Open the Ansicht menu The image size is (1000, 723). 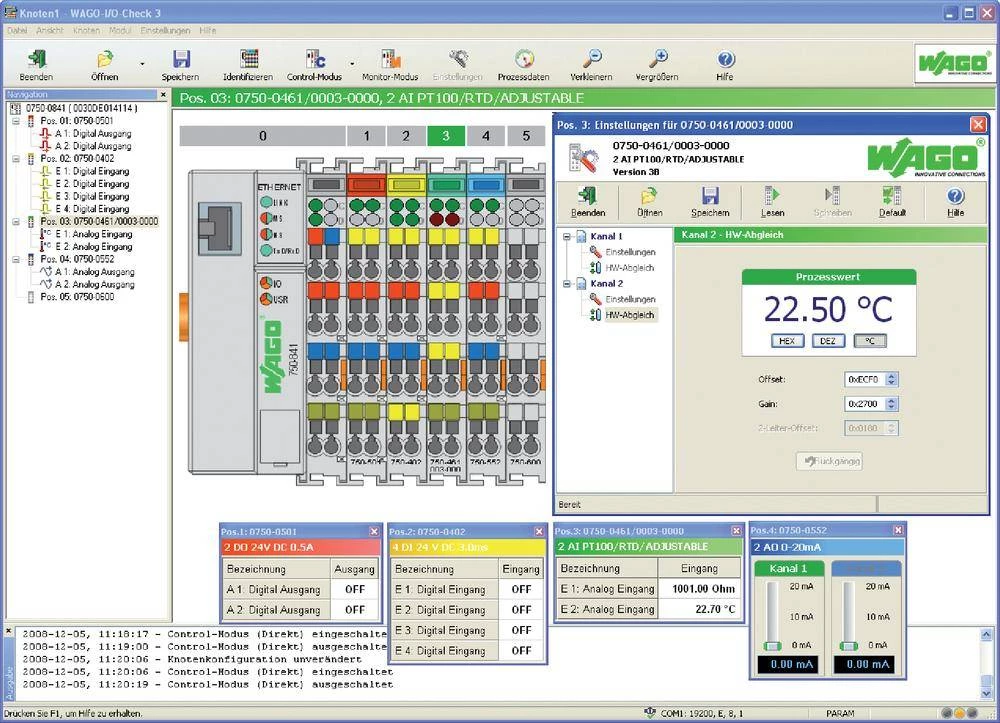48,30
